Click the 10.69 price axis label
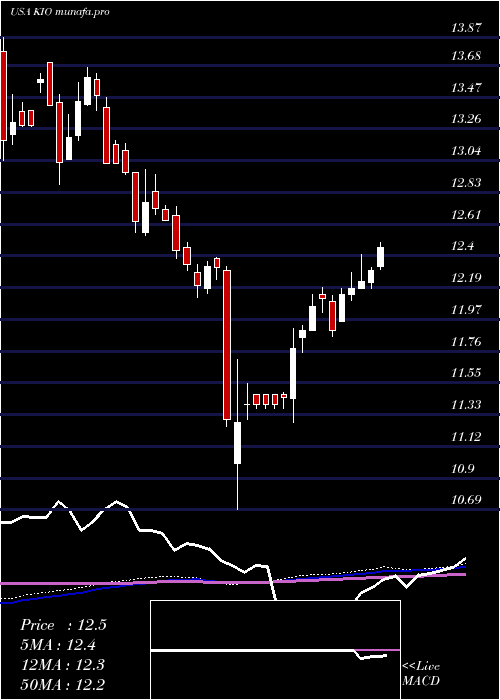This screenshot has width=500, height=700. pyautogui.click(x=466, y=499)
